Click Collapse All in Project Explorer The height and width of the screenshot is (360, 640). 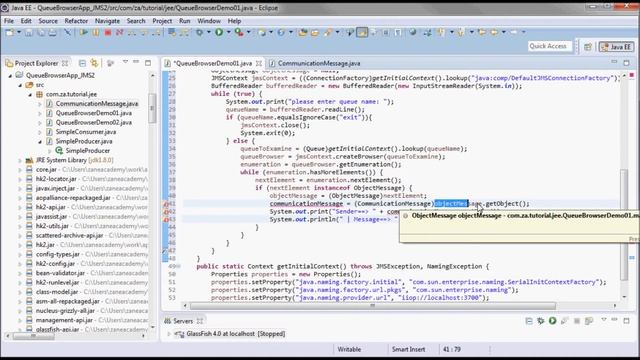pyautogui.click(x=82, y=63)
